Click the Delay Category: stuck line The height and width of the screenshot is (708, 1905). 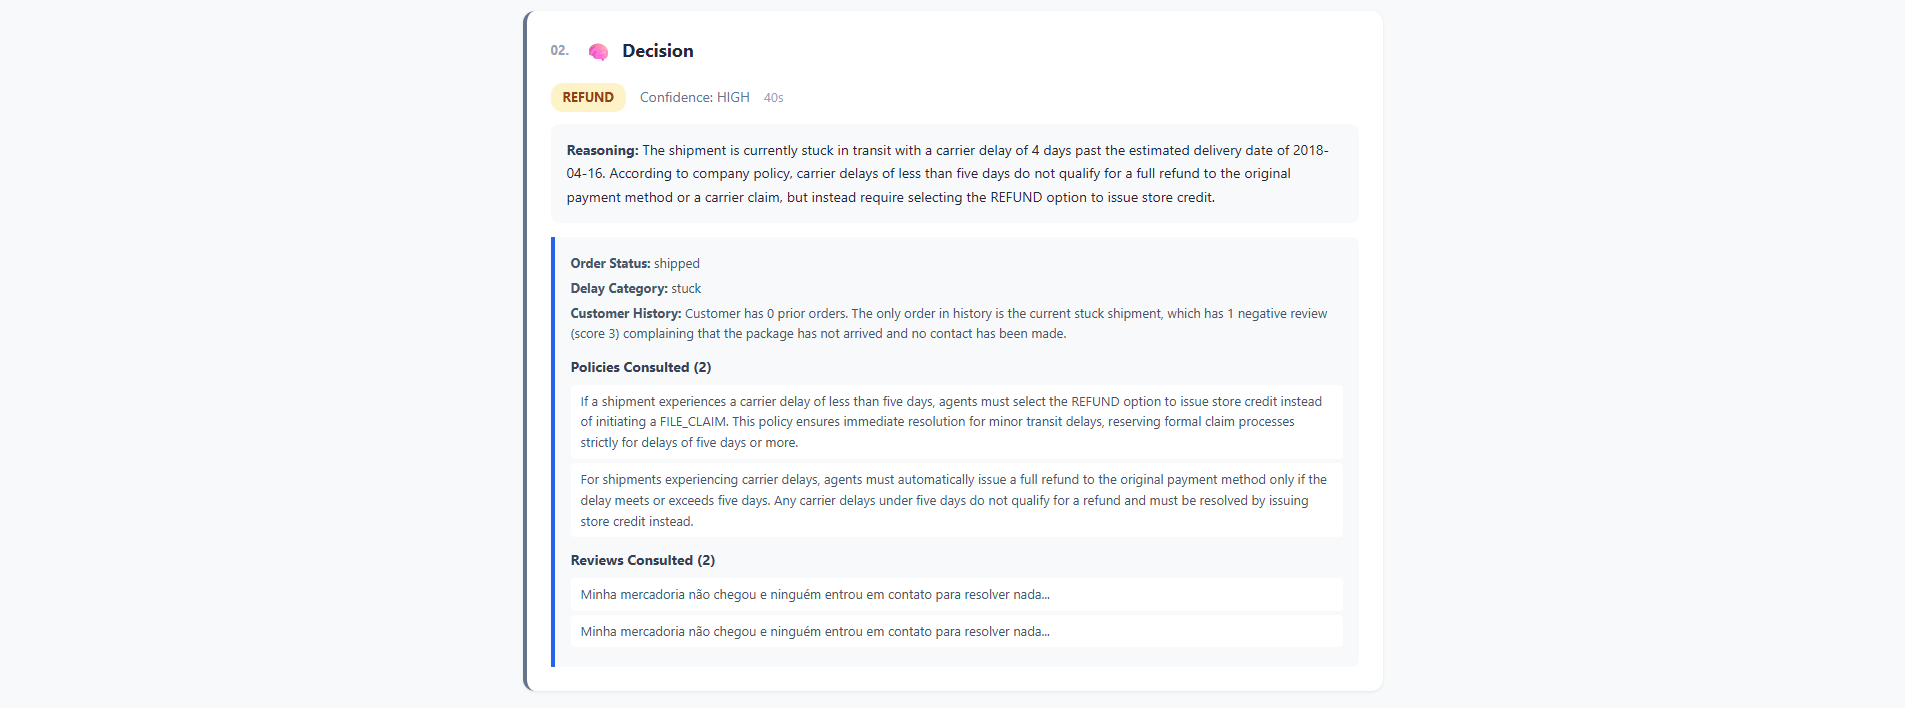[635, 288]
